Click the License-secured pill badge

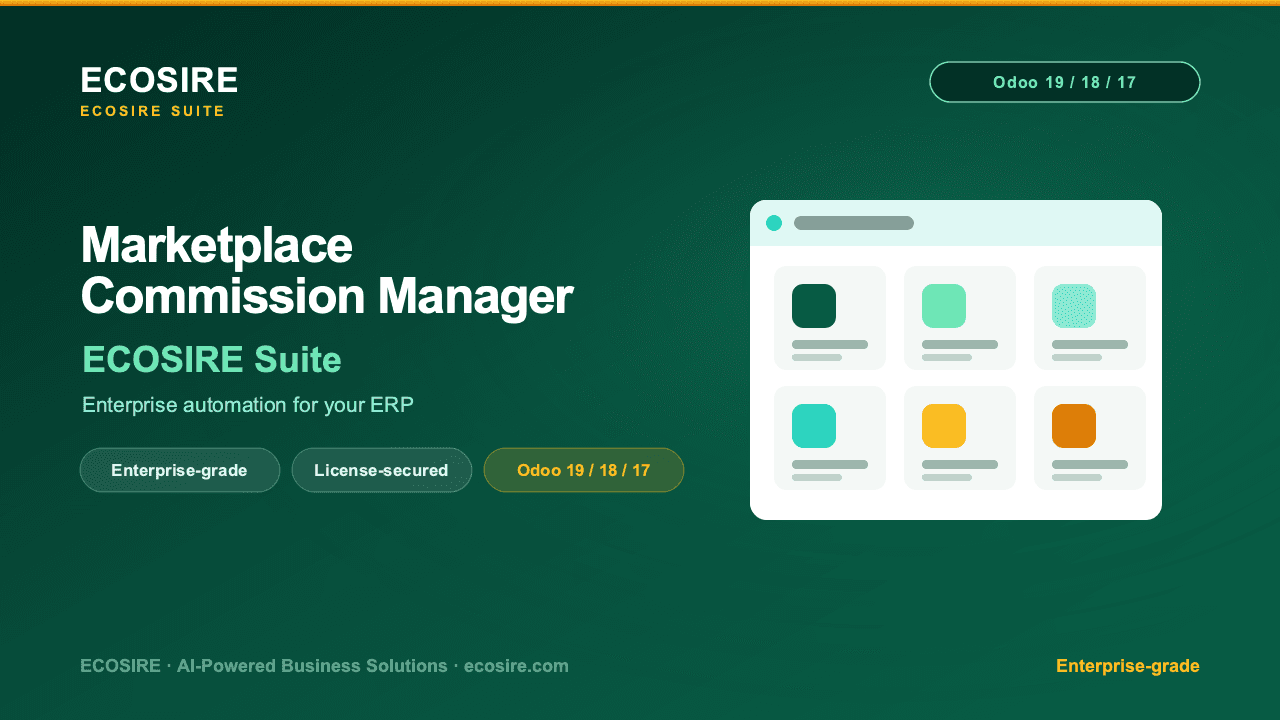[x=382, y=470]
